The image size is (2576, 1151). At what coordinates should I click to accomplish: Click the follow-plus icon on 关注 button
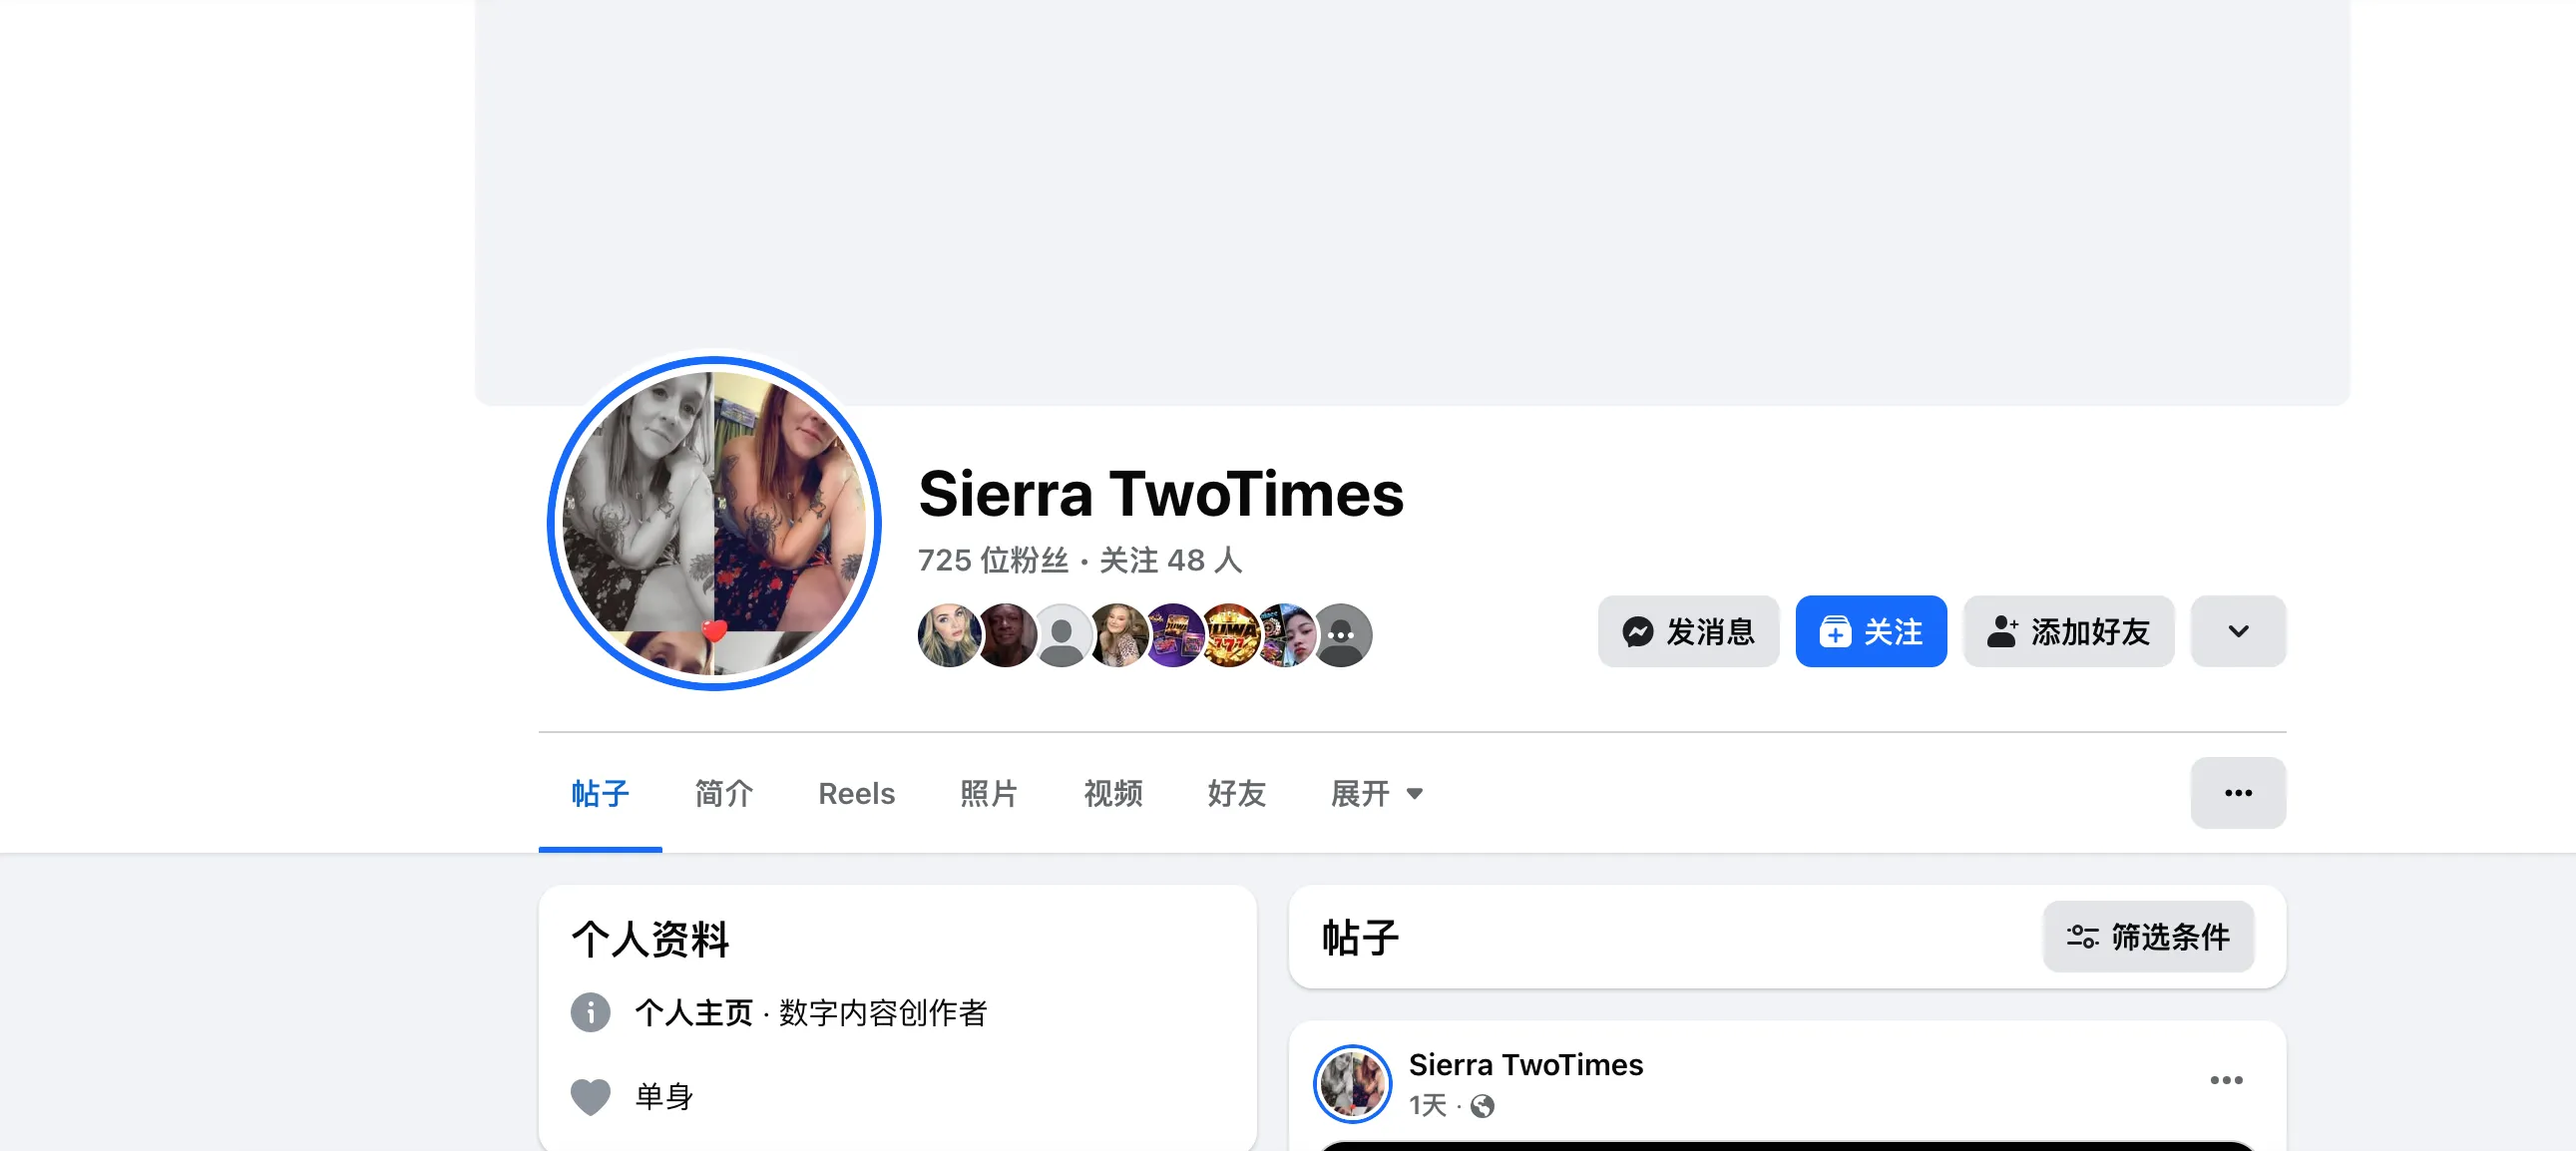tap(1833, 631)
